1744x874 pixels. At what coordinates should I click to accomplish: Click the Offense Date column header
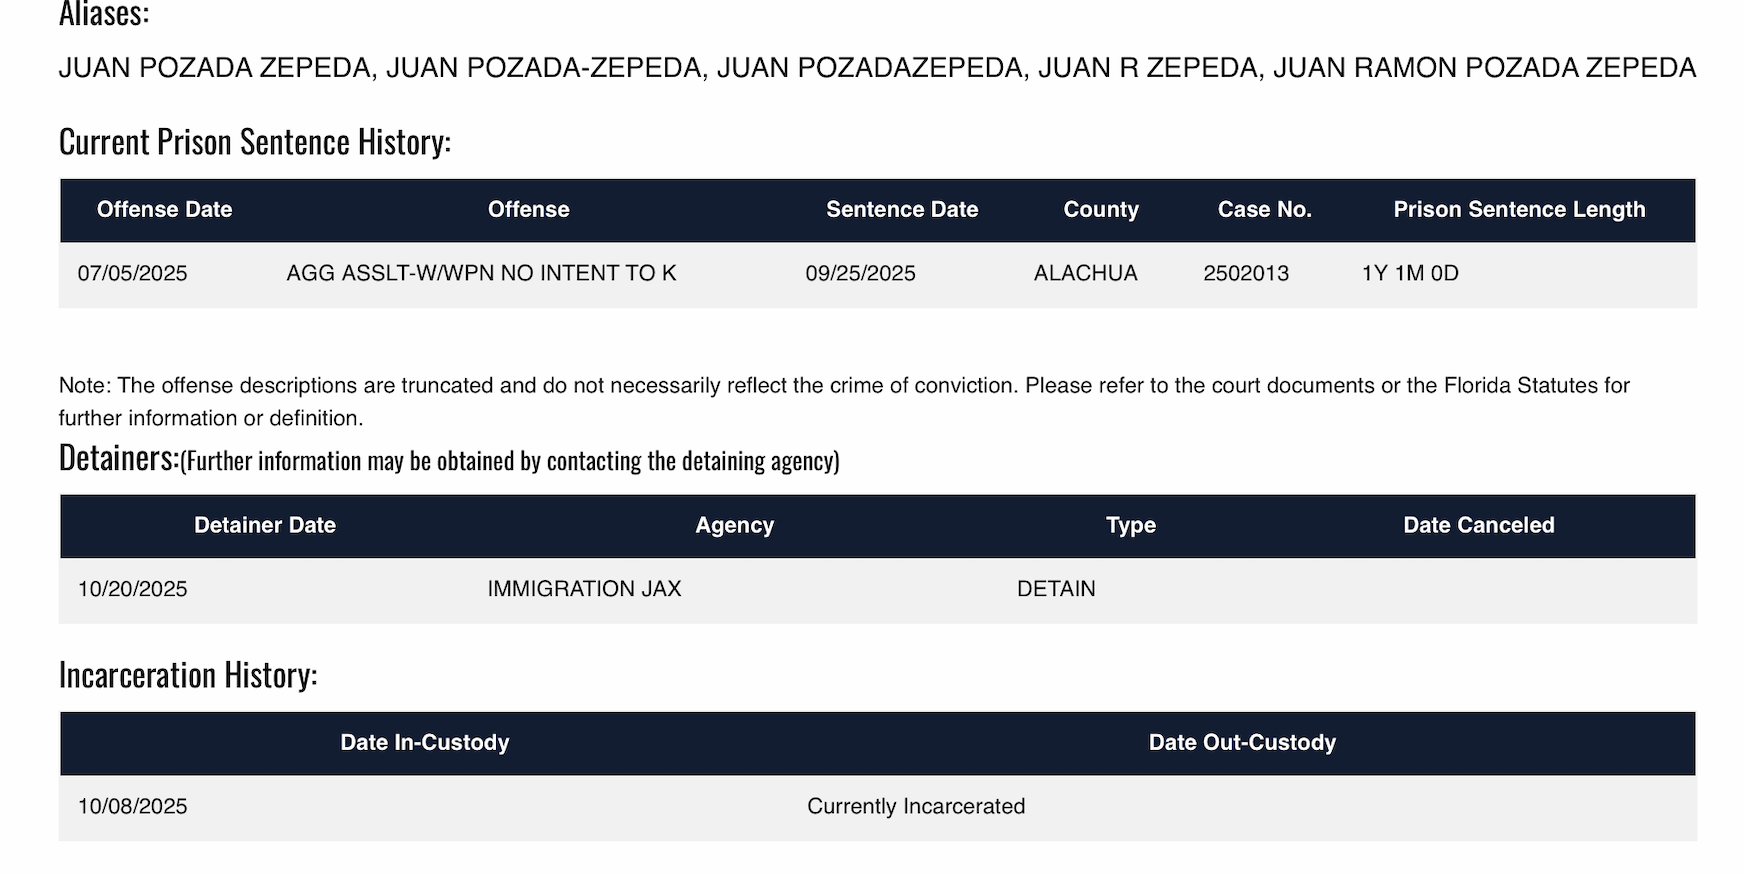(x=164, y=210)
